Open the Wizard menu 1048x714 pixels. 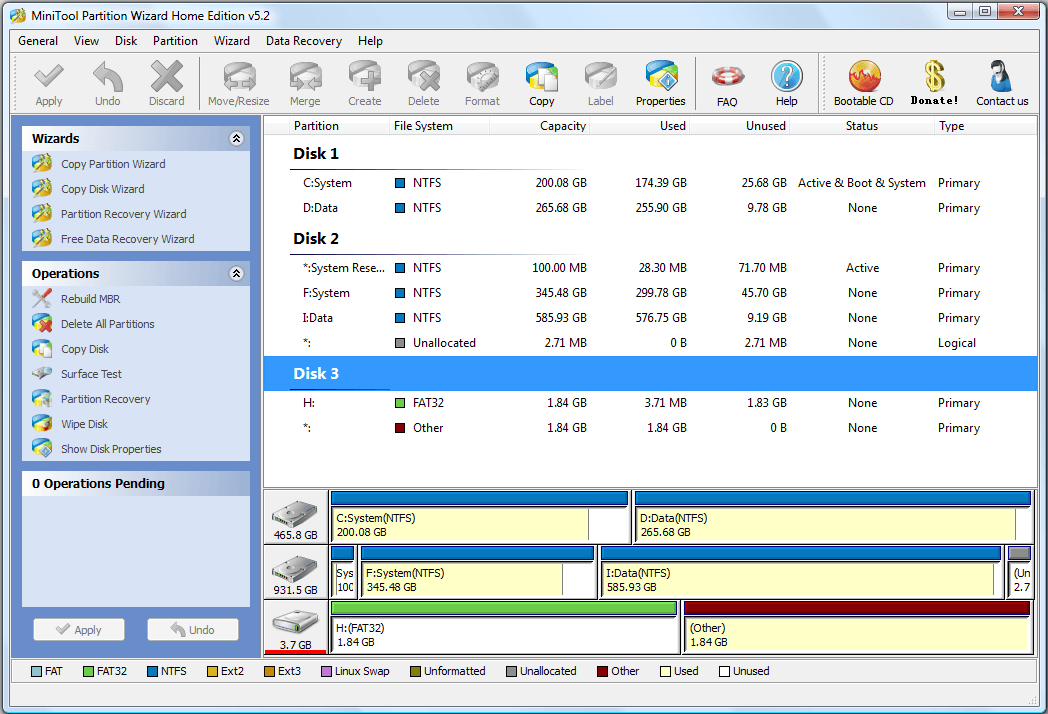pos(232,41)
